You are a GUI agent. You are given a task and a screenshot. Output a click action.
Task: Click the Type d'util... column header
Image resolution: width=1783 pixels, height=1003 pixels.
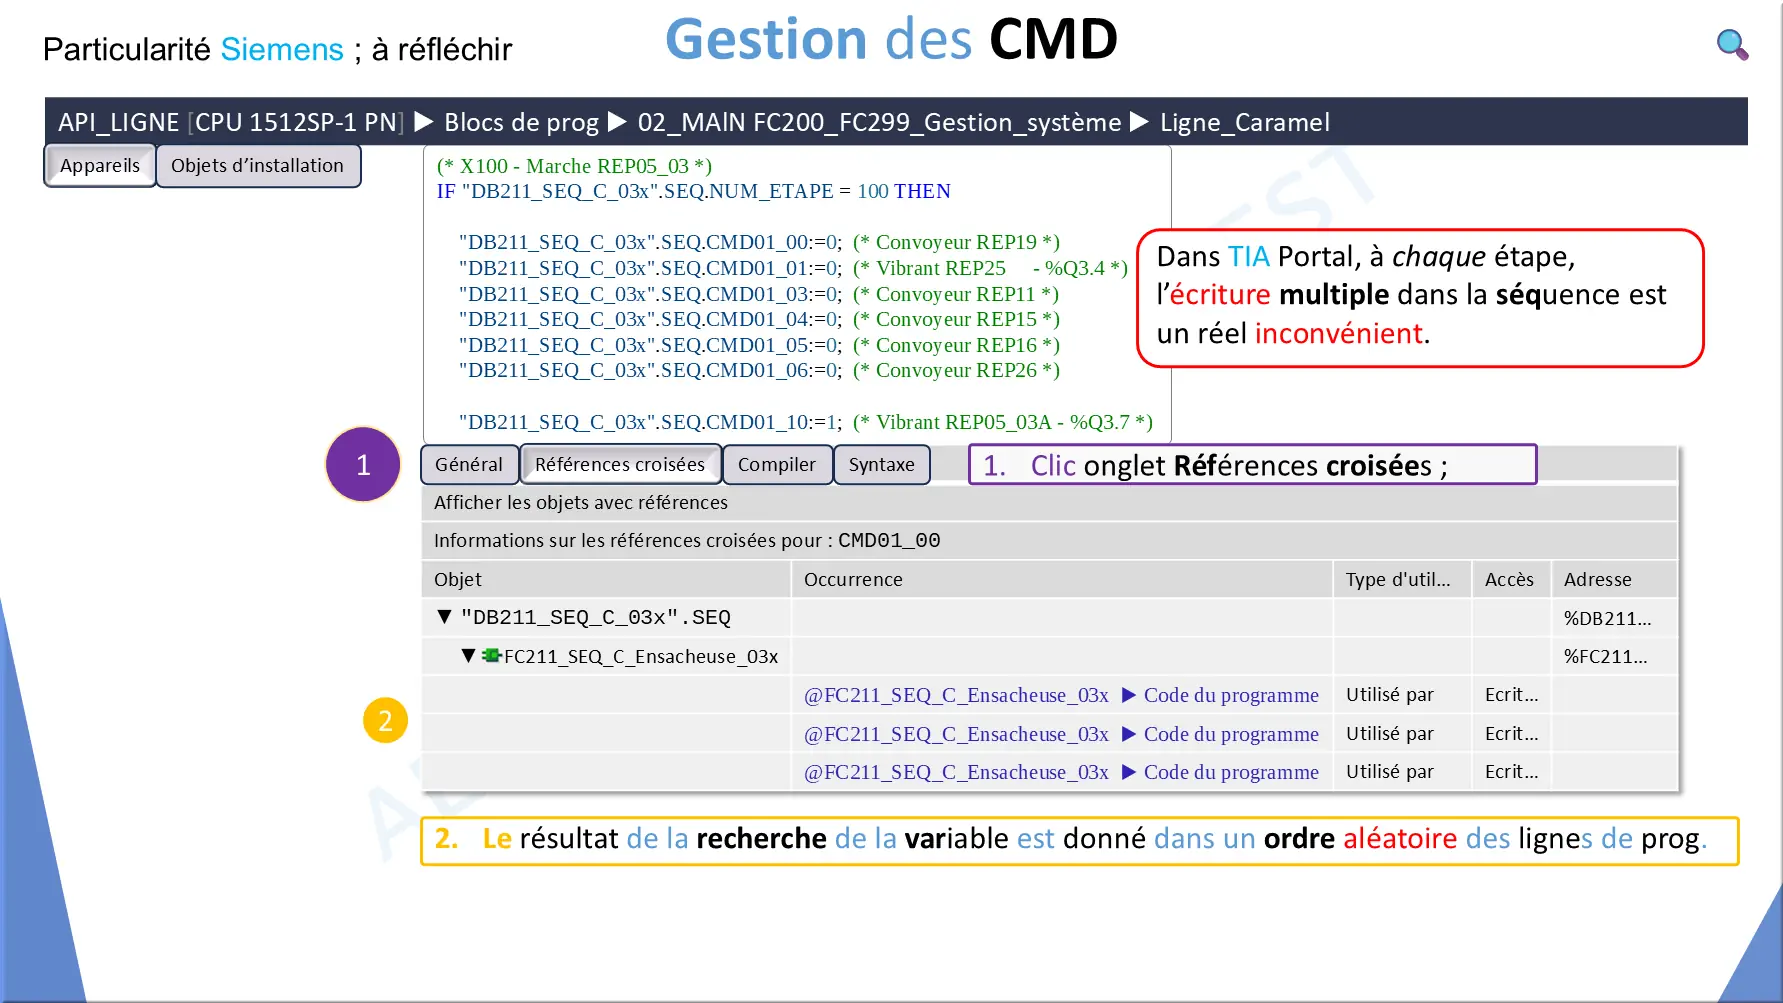click(1402, 579)
